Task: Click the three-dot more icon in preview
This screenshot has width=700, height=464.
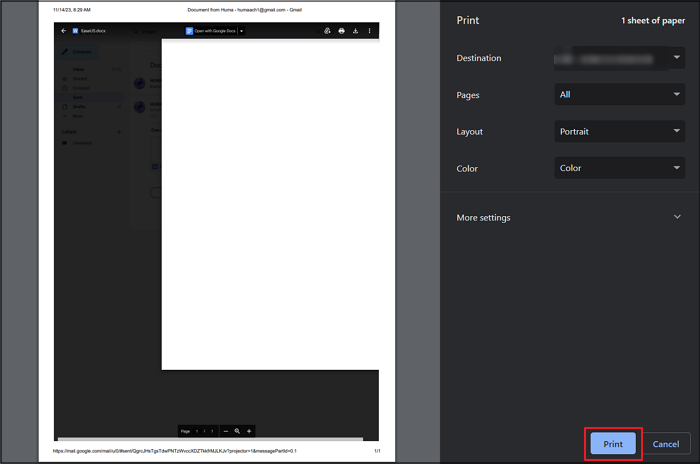Action: coord(369,31)
